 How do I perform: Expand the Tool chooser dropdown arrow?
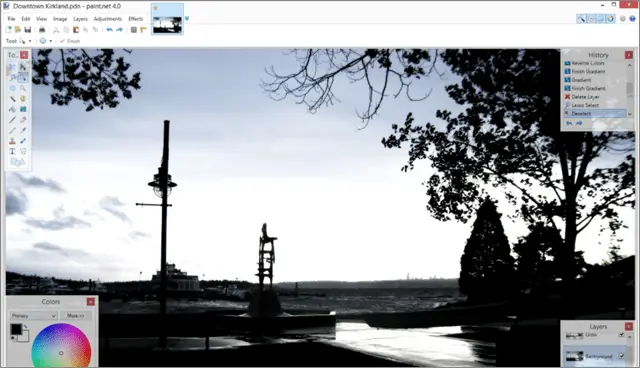click(30, 41)
